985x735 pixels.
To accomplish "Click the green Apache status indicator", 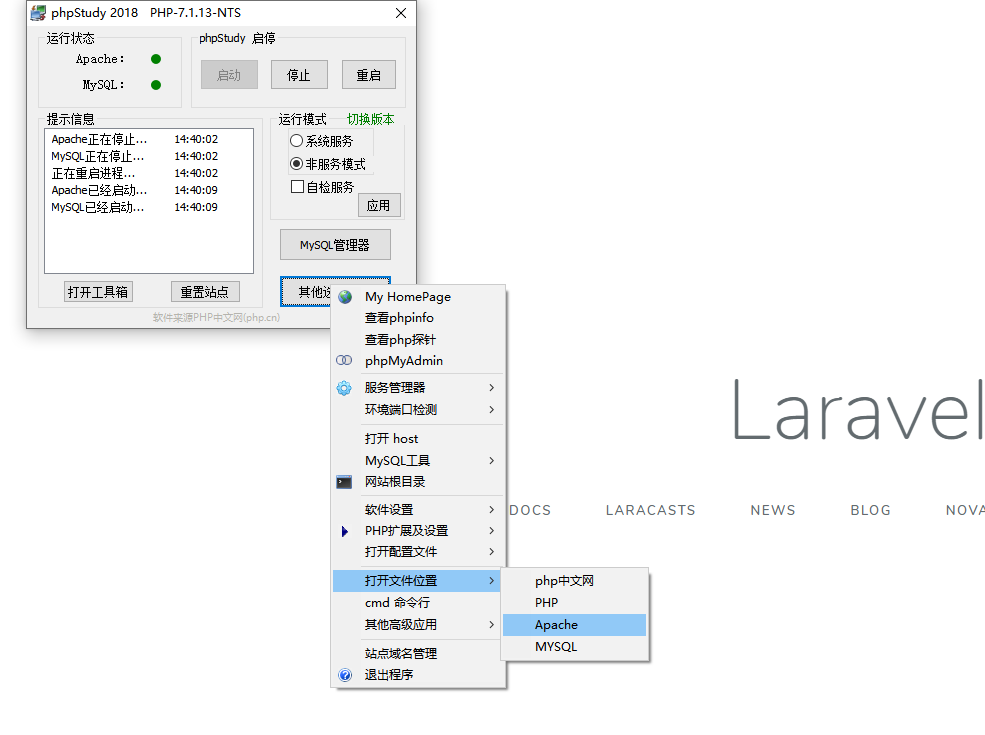I will [x=156, y=59].
